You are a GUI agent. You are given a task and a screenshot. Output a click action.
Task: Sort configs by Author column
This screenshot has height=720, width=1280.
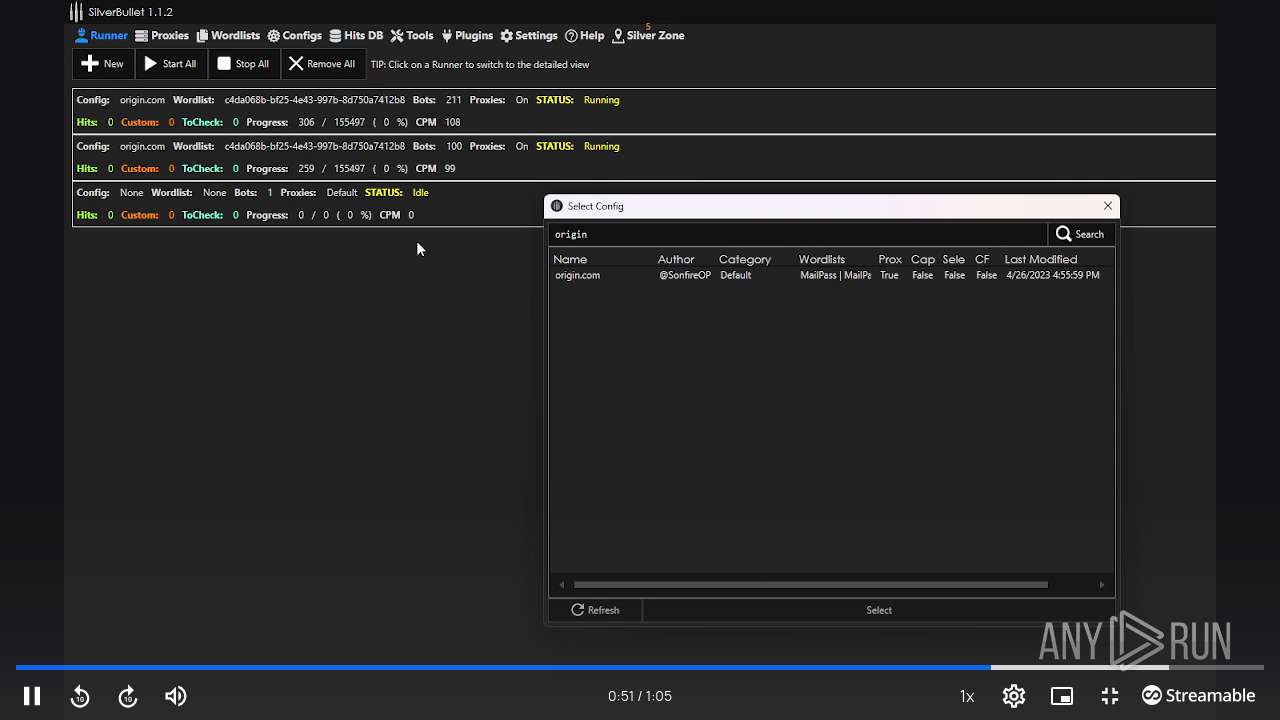pos(676,259)
